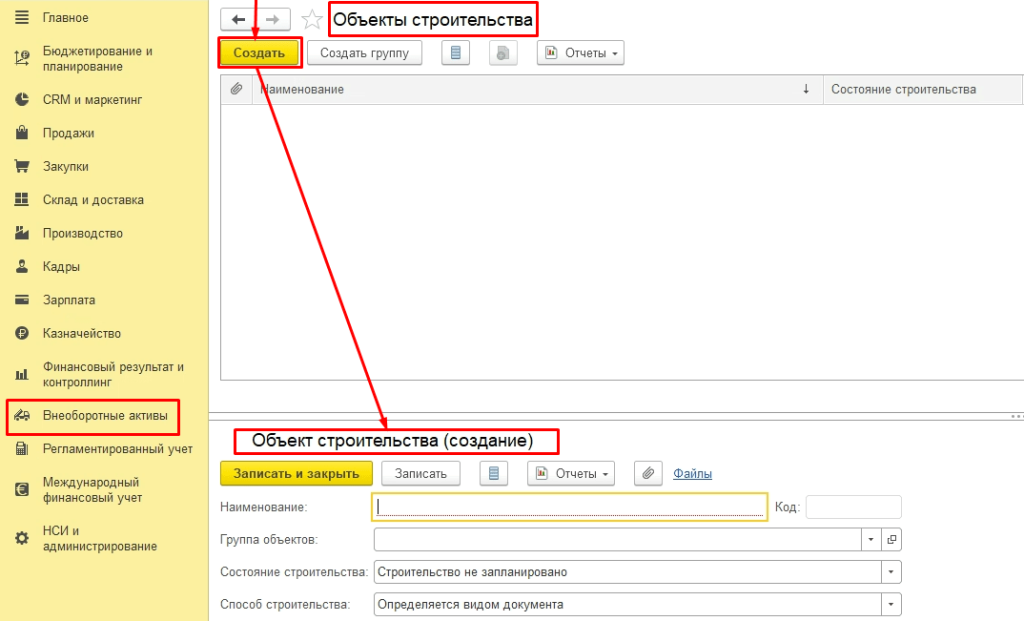Click Строительство не запланировано field
1024x621 pixels.
(628, 572)
